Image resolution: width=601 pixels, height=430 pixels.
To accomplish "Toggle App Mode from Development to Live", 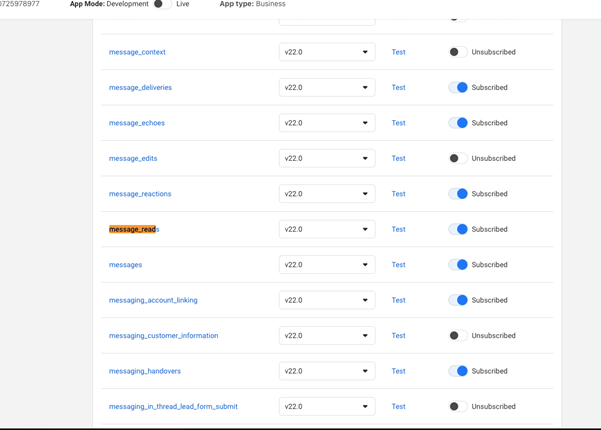I will pos(162,4).
